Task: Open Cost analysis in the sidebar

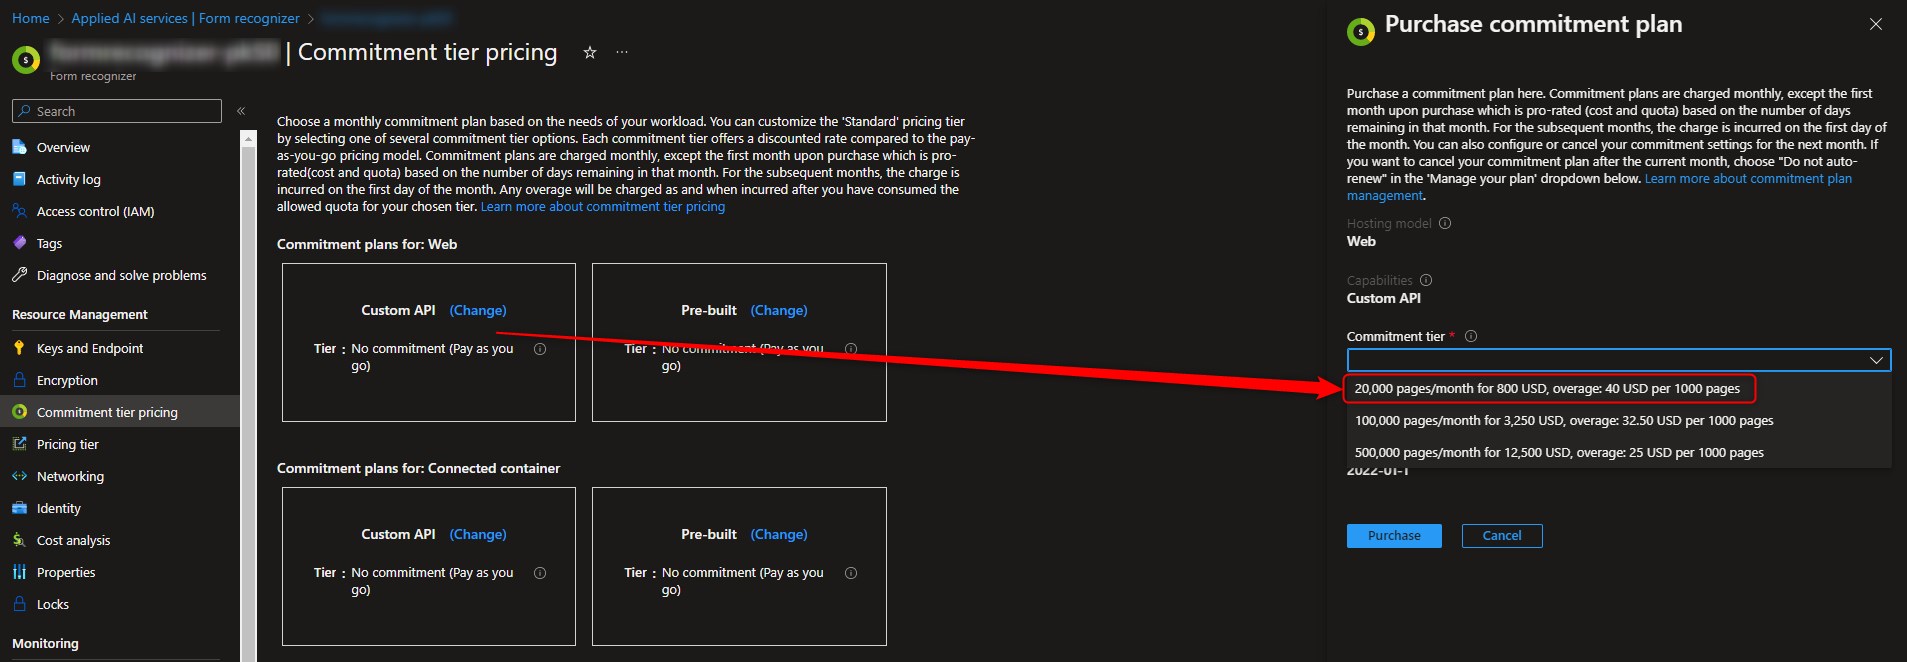Action: tap(74, 540)
